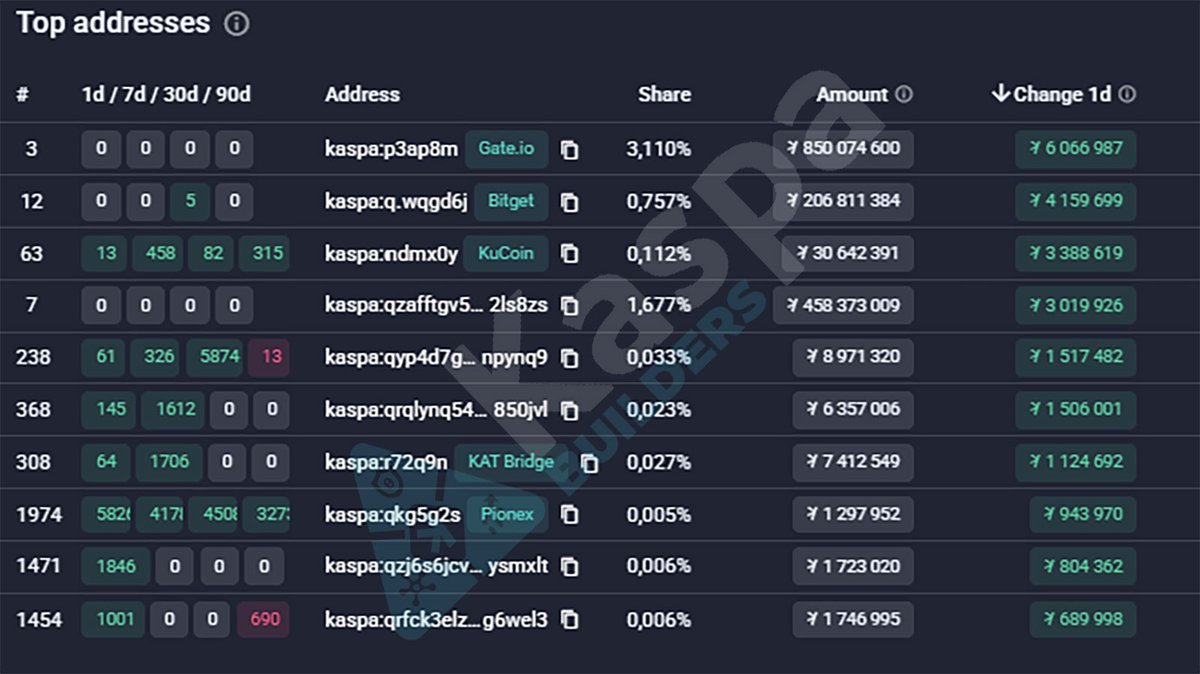Click the 3,110% share value
The width and height of the screenshot is (1200, 674).
(x=658, y=149)
